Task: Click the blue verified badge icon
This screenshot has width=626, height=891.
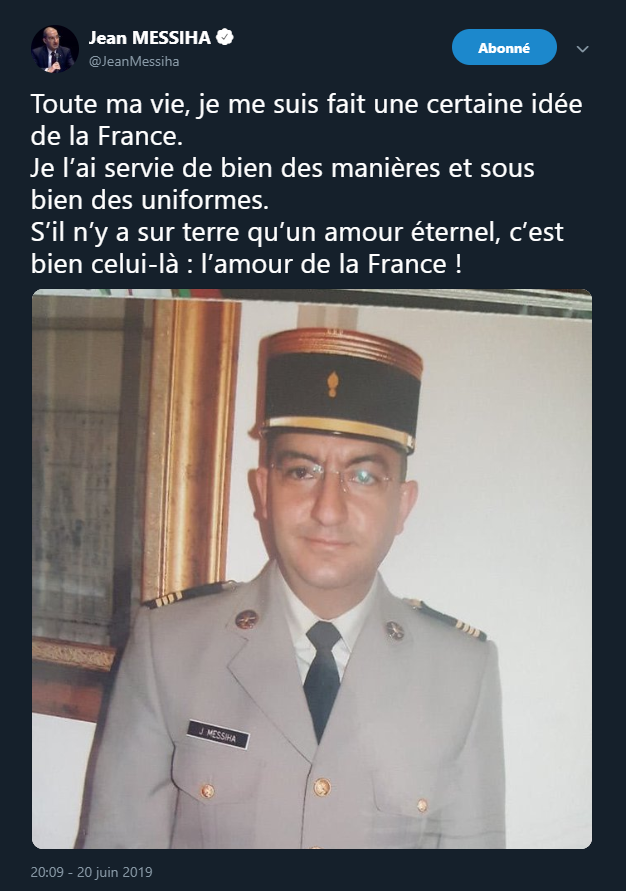Action: pyautogui.click(x=226, y=38)
